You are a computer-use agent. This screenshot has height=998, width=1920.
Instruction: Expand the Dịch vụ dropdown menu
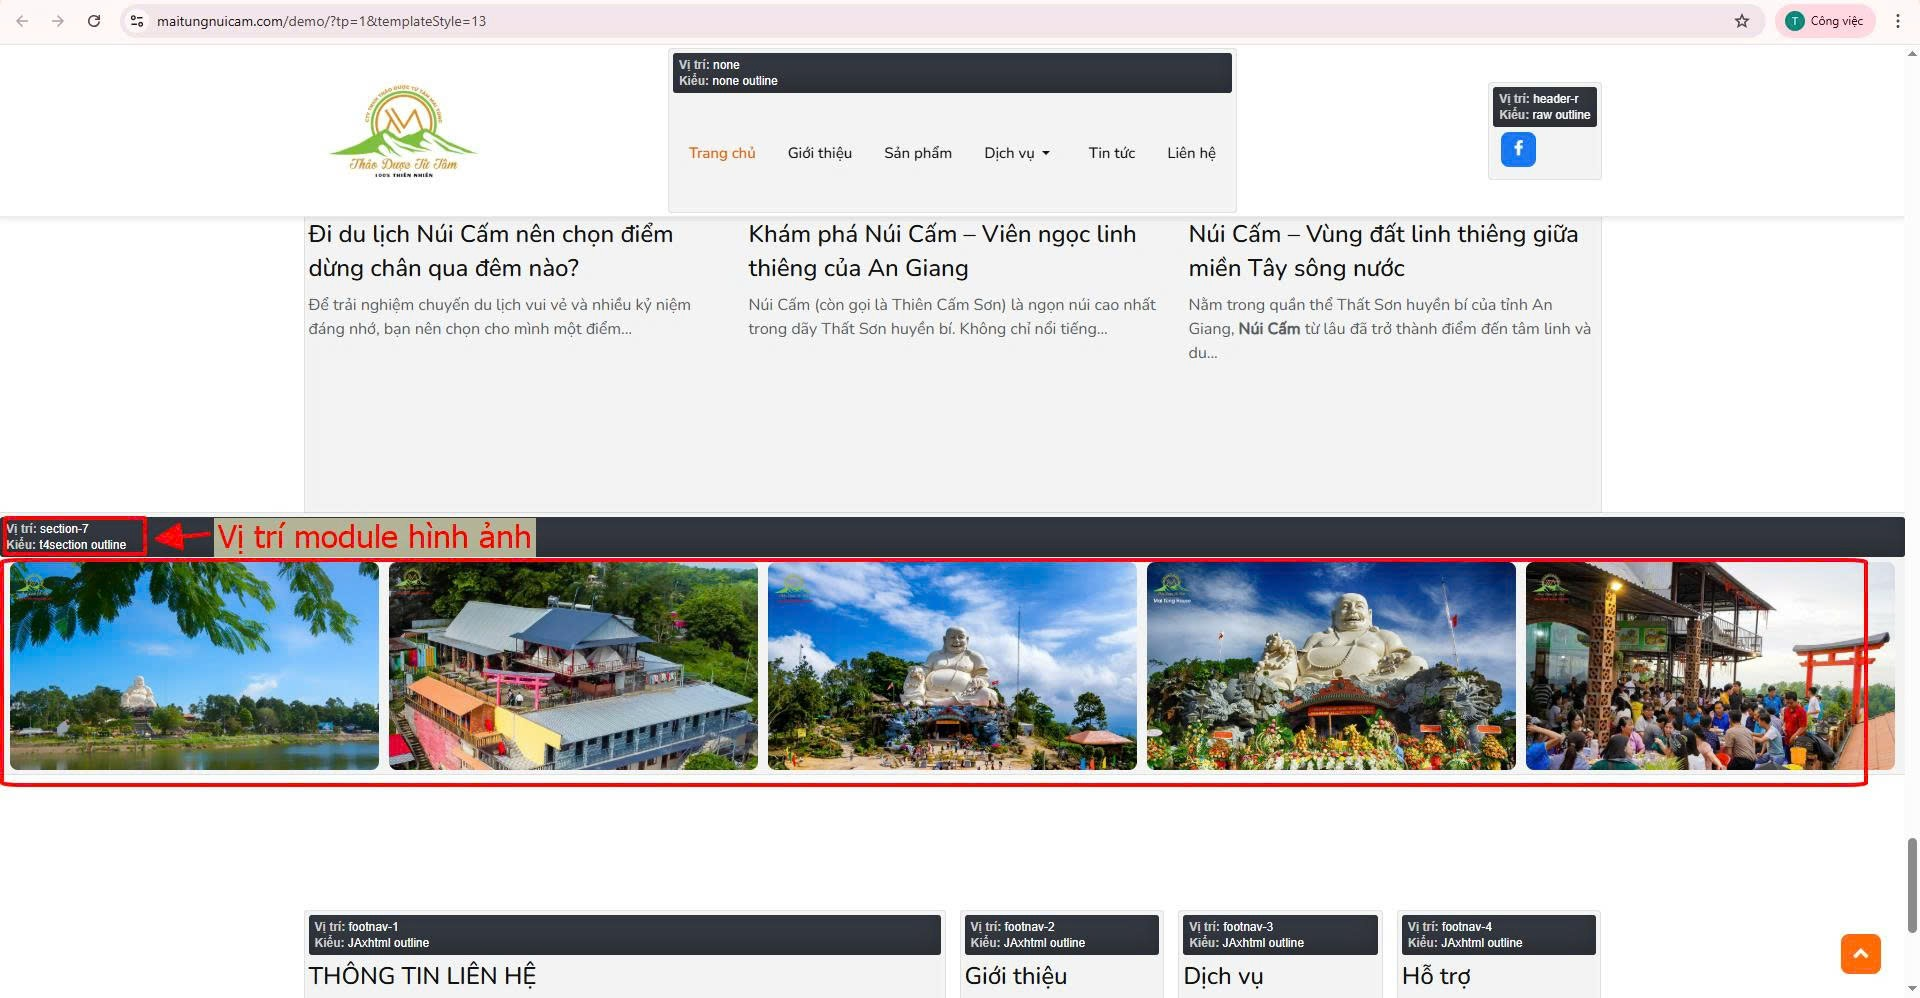[1017, 153]
